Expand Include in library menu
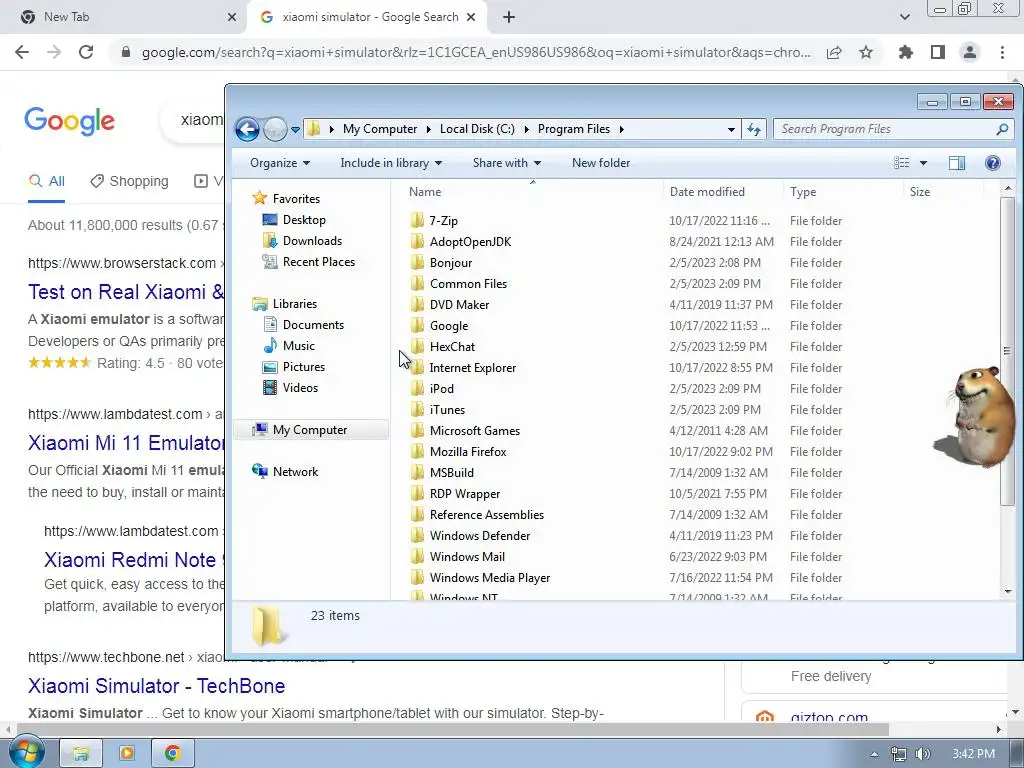 (x=391, y=163)
